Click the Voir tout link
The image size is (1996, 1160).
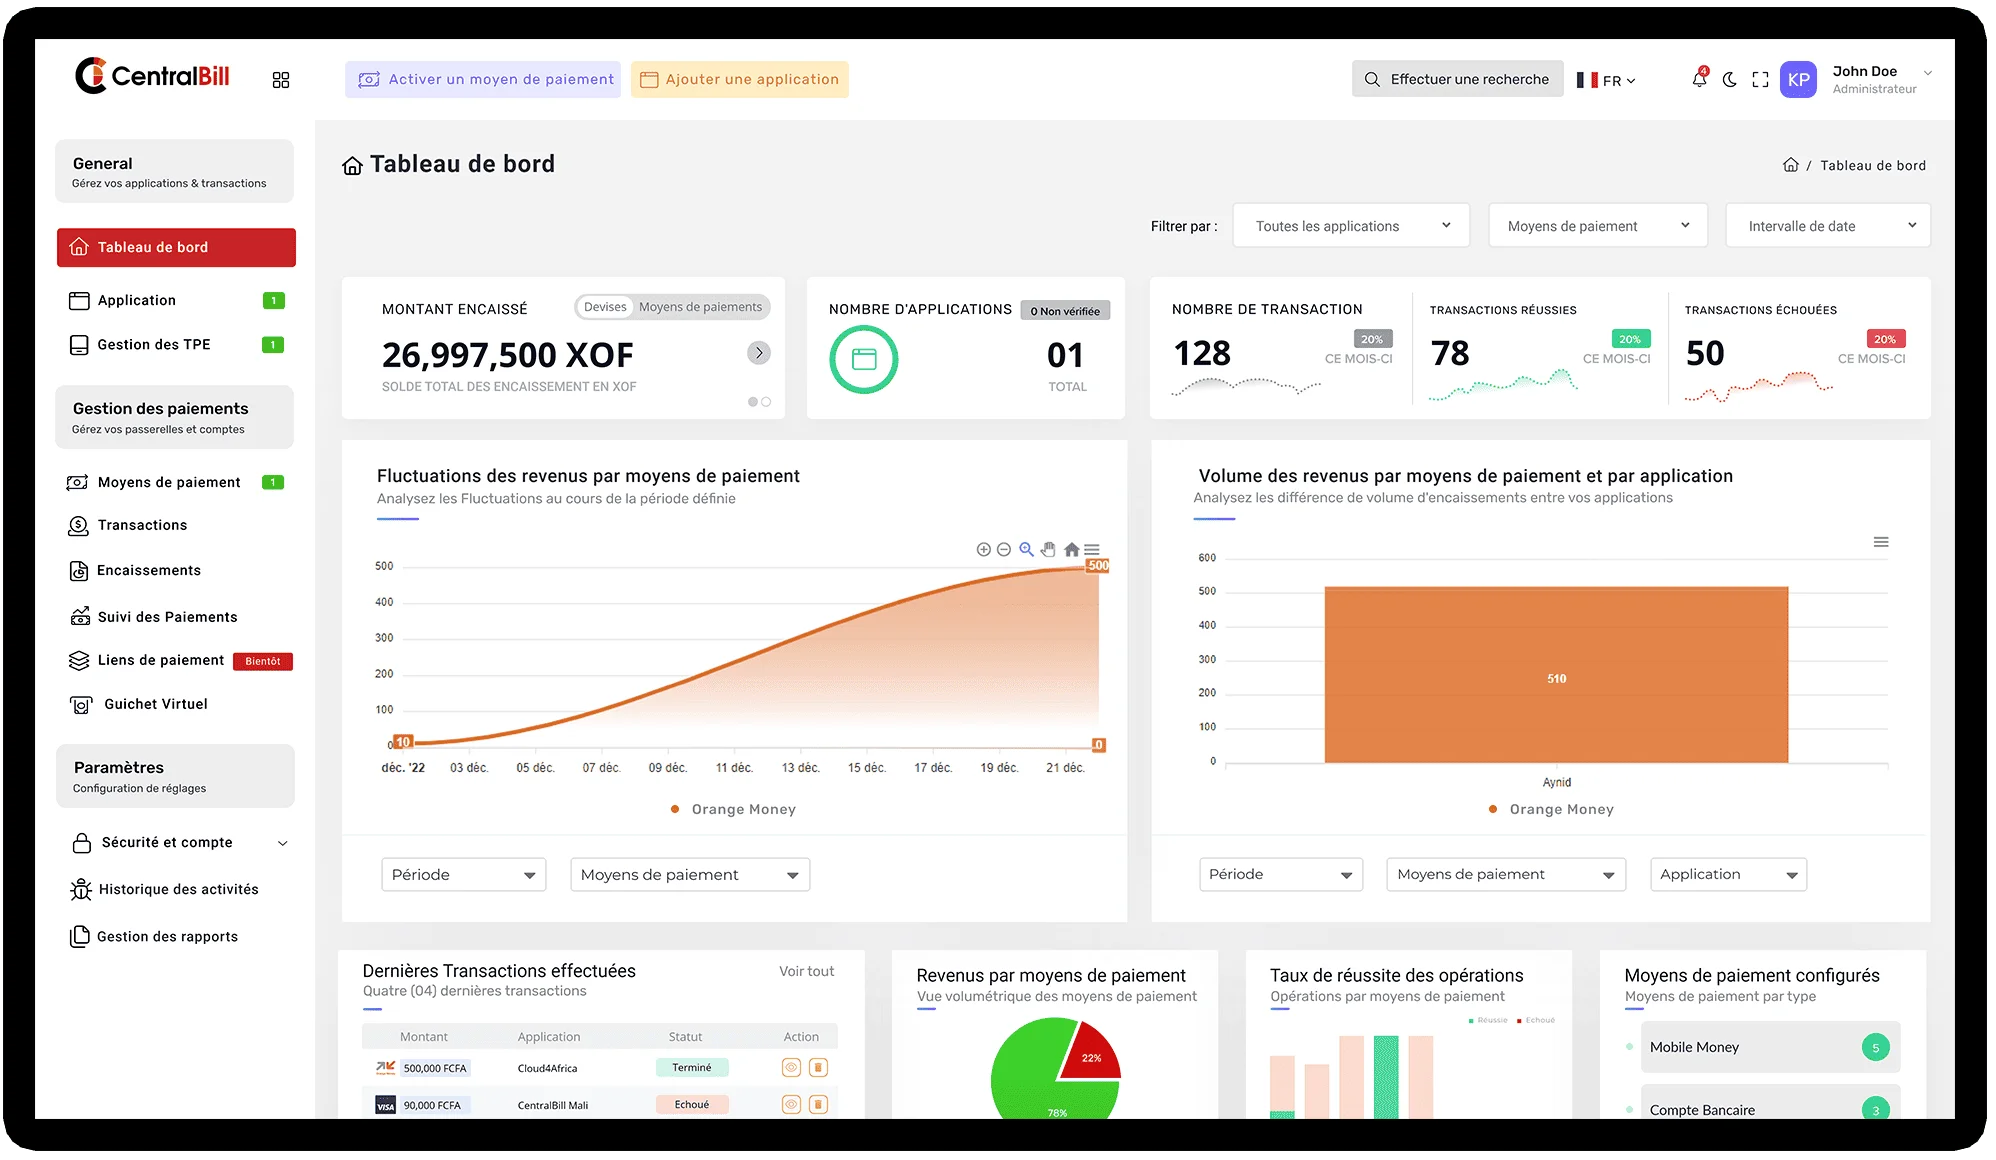click(x=806, y=971)
